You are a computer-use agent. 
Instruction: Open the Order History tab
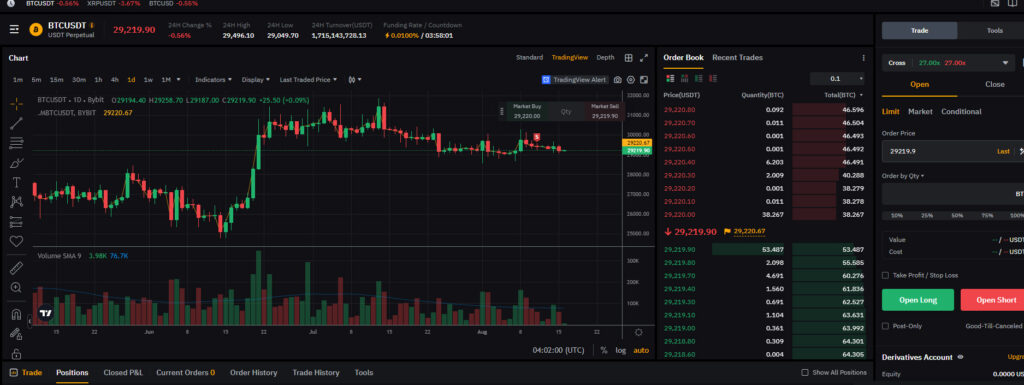tap(253, 373)
